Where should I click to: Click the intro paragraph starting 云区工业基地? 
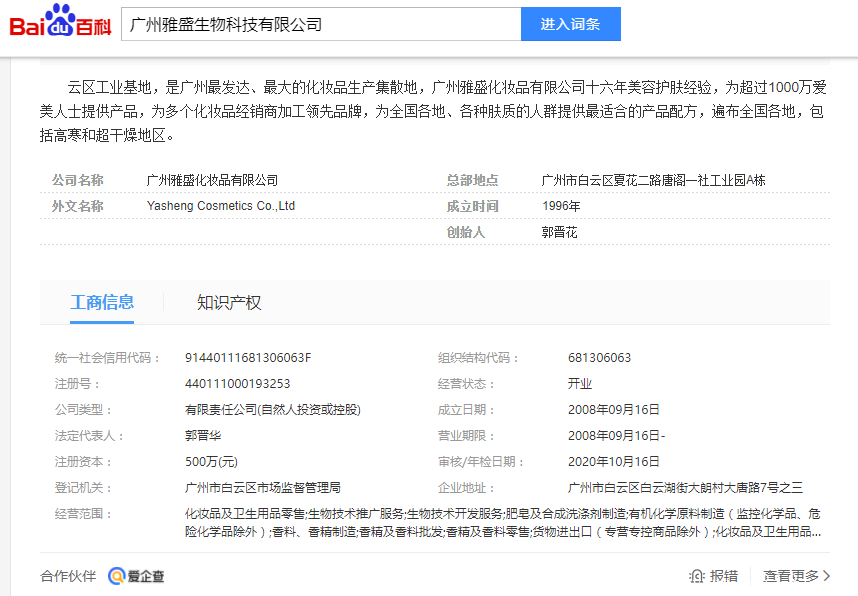[433, 111]
